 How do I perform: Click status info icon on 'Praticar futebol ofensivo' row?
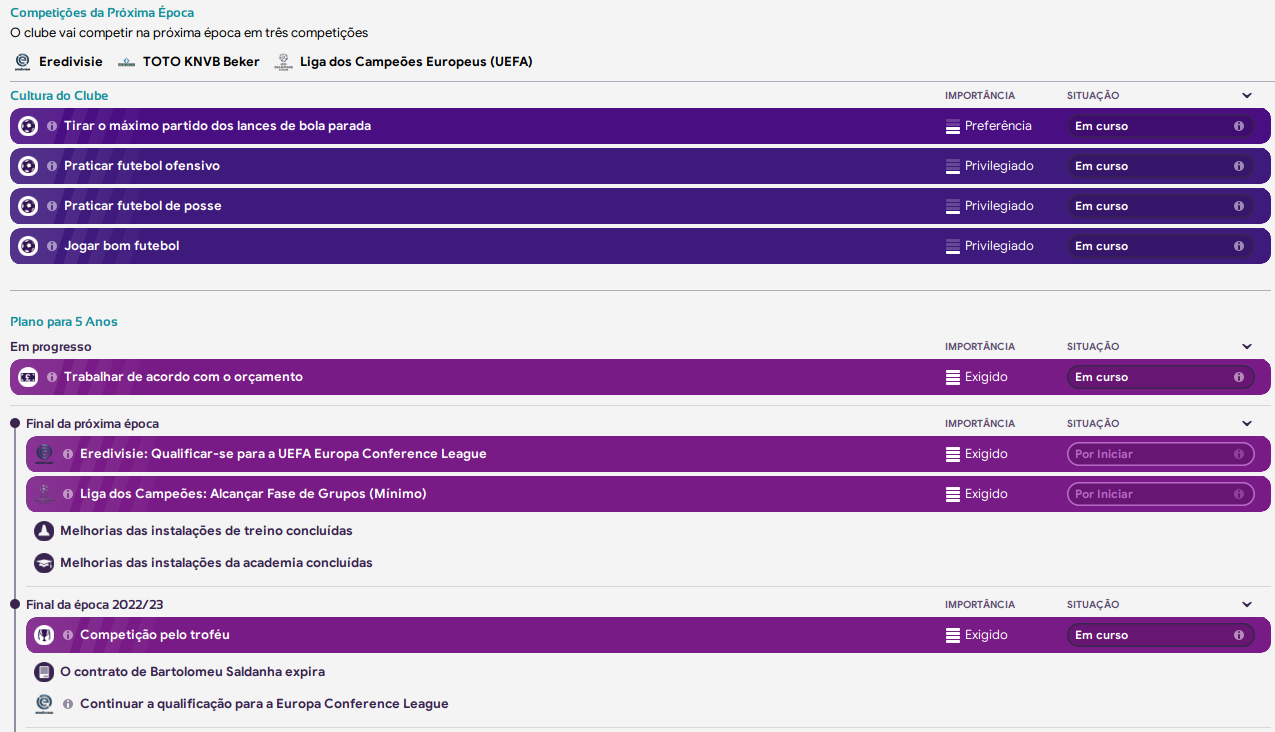click(1239, 166)
